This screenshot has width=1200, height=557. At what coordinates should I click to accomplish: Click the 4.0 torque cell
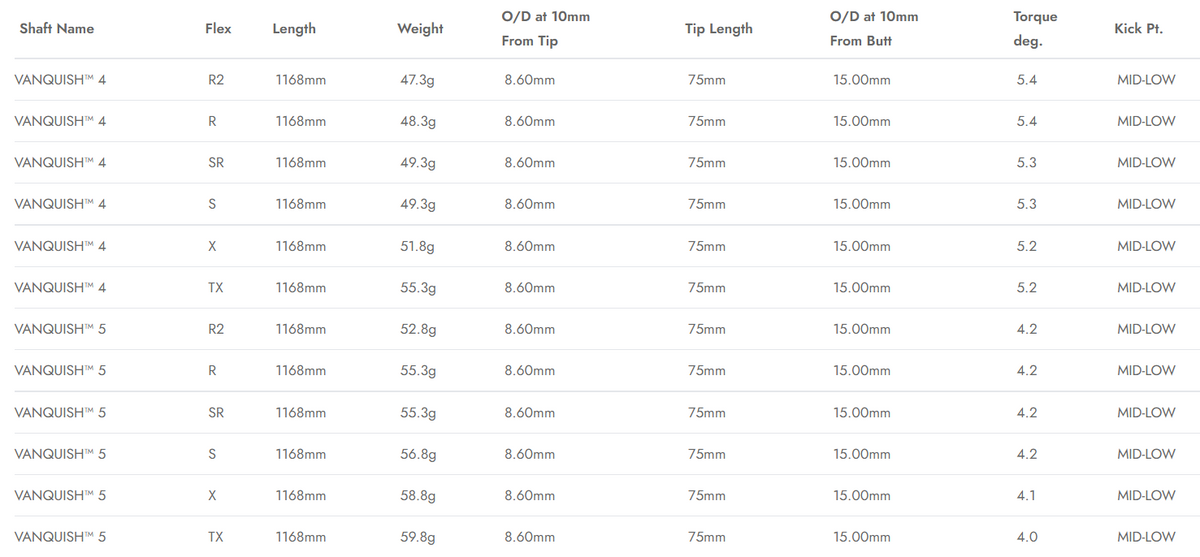click(x=1026, y=537)
